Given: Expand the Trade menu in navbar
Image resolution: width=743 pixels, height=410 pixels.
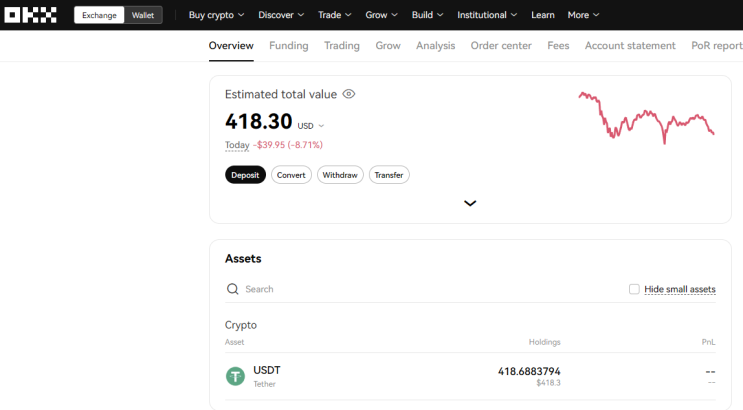Looking at the screenshot, I should point(335,15).
